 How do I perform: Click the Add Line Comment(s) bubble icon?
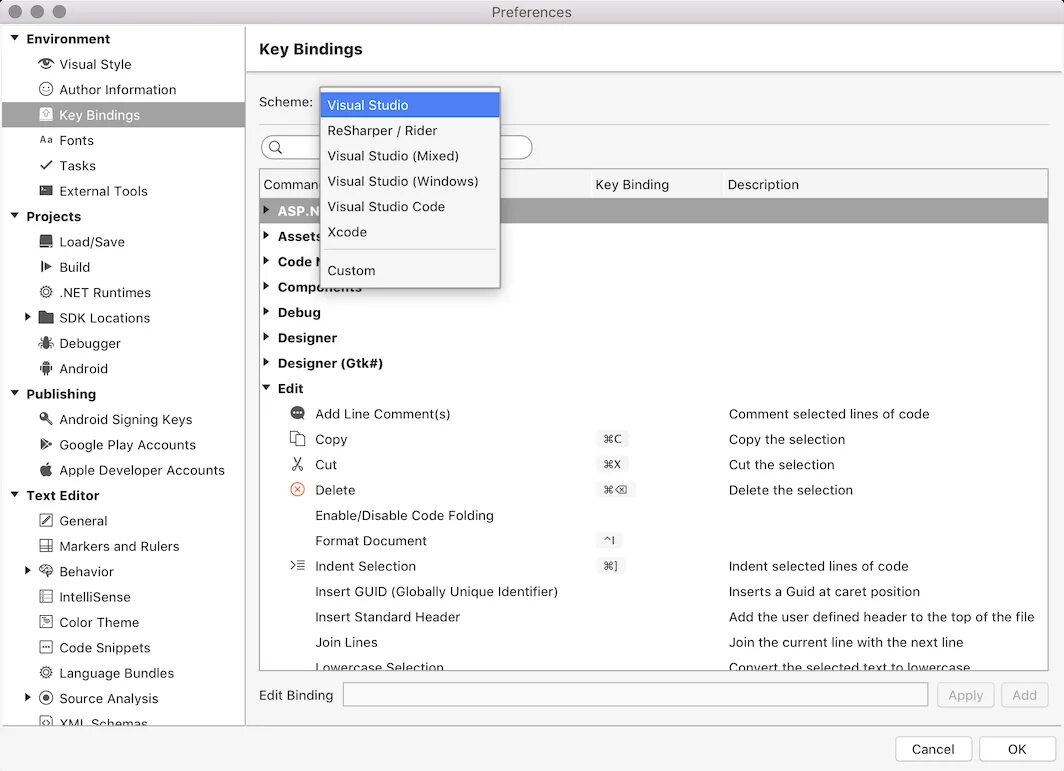pos(297,413)
